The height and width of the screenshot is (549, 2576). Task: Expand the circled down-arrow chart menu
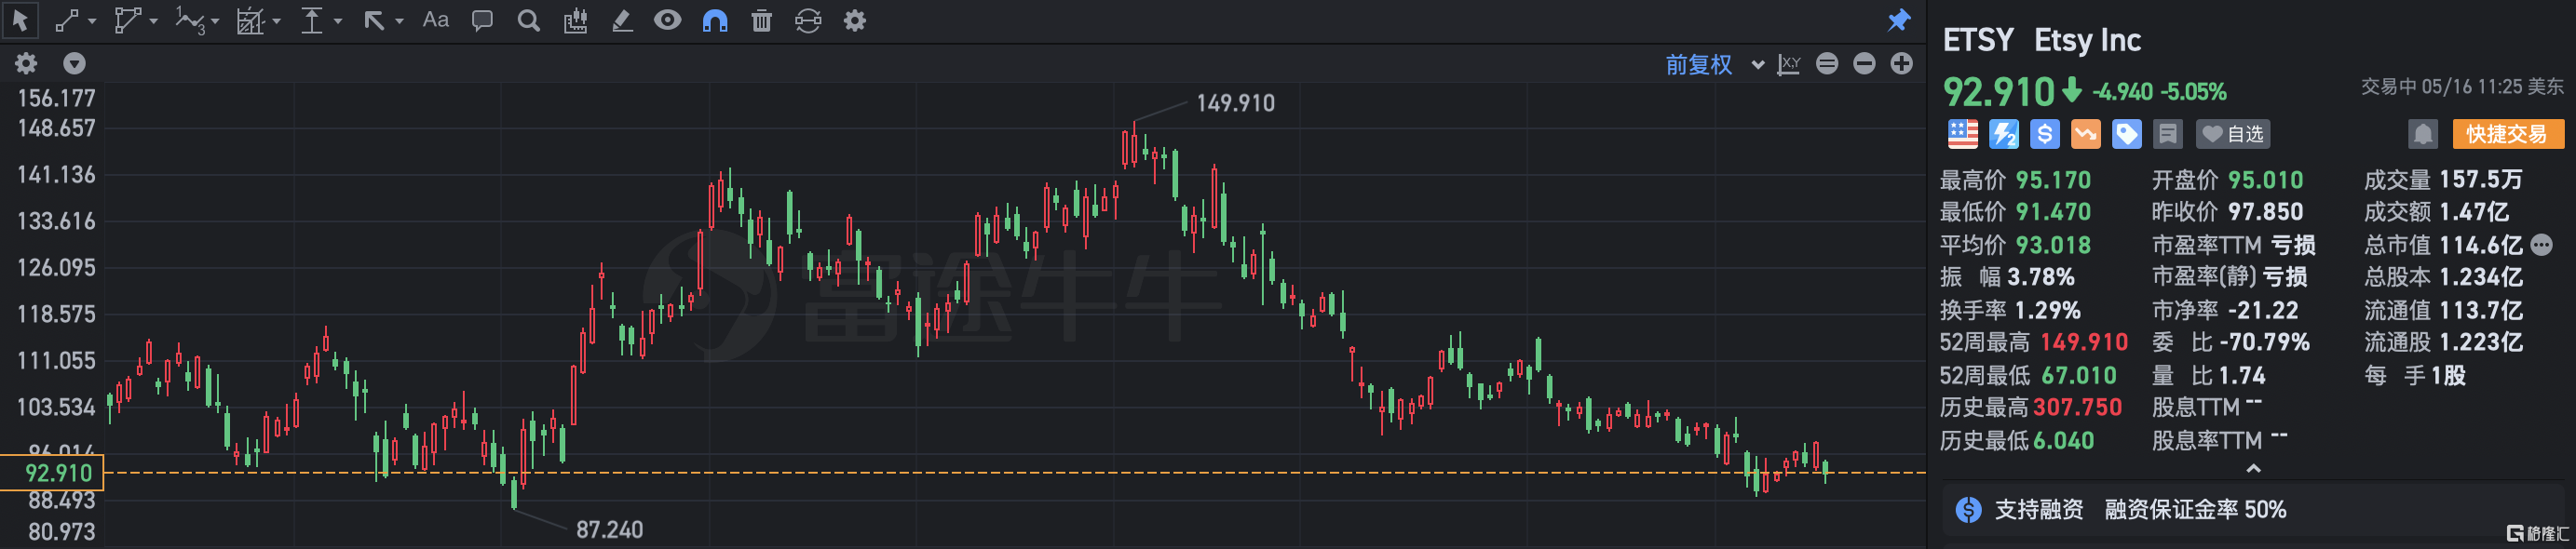coord(75,63)
